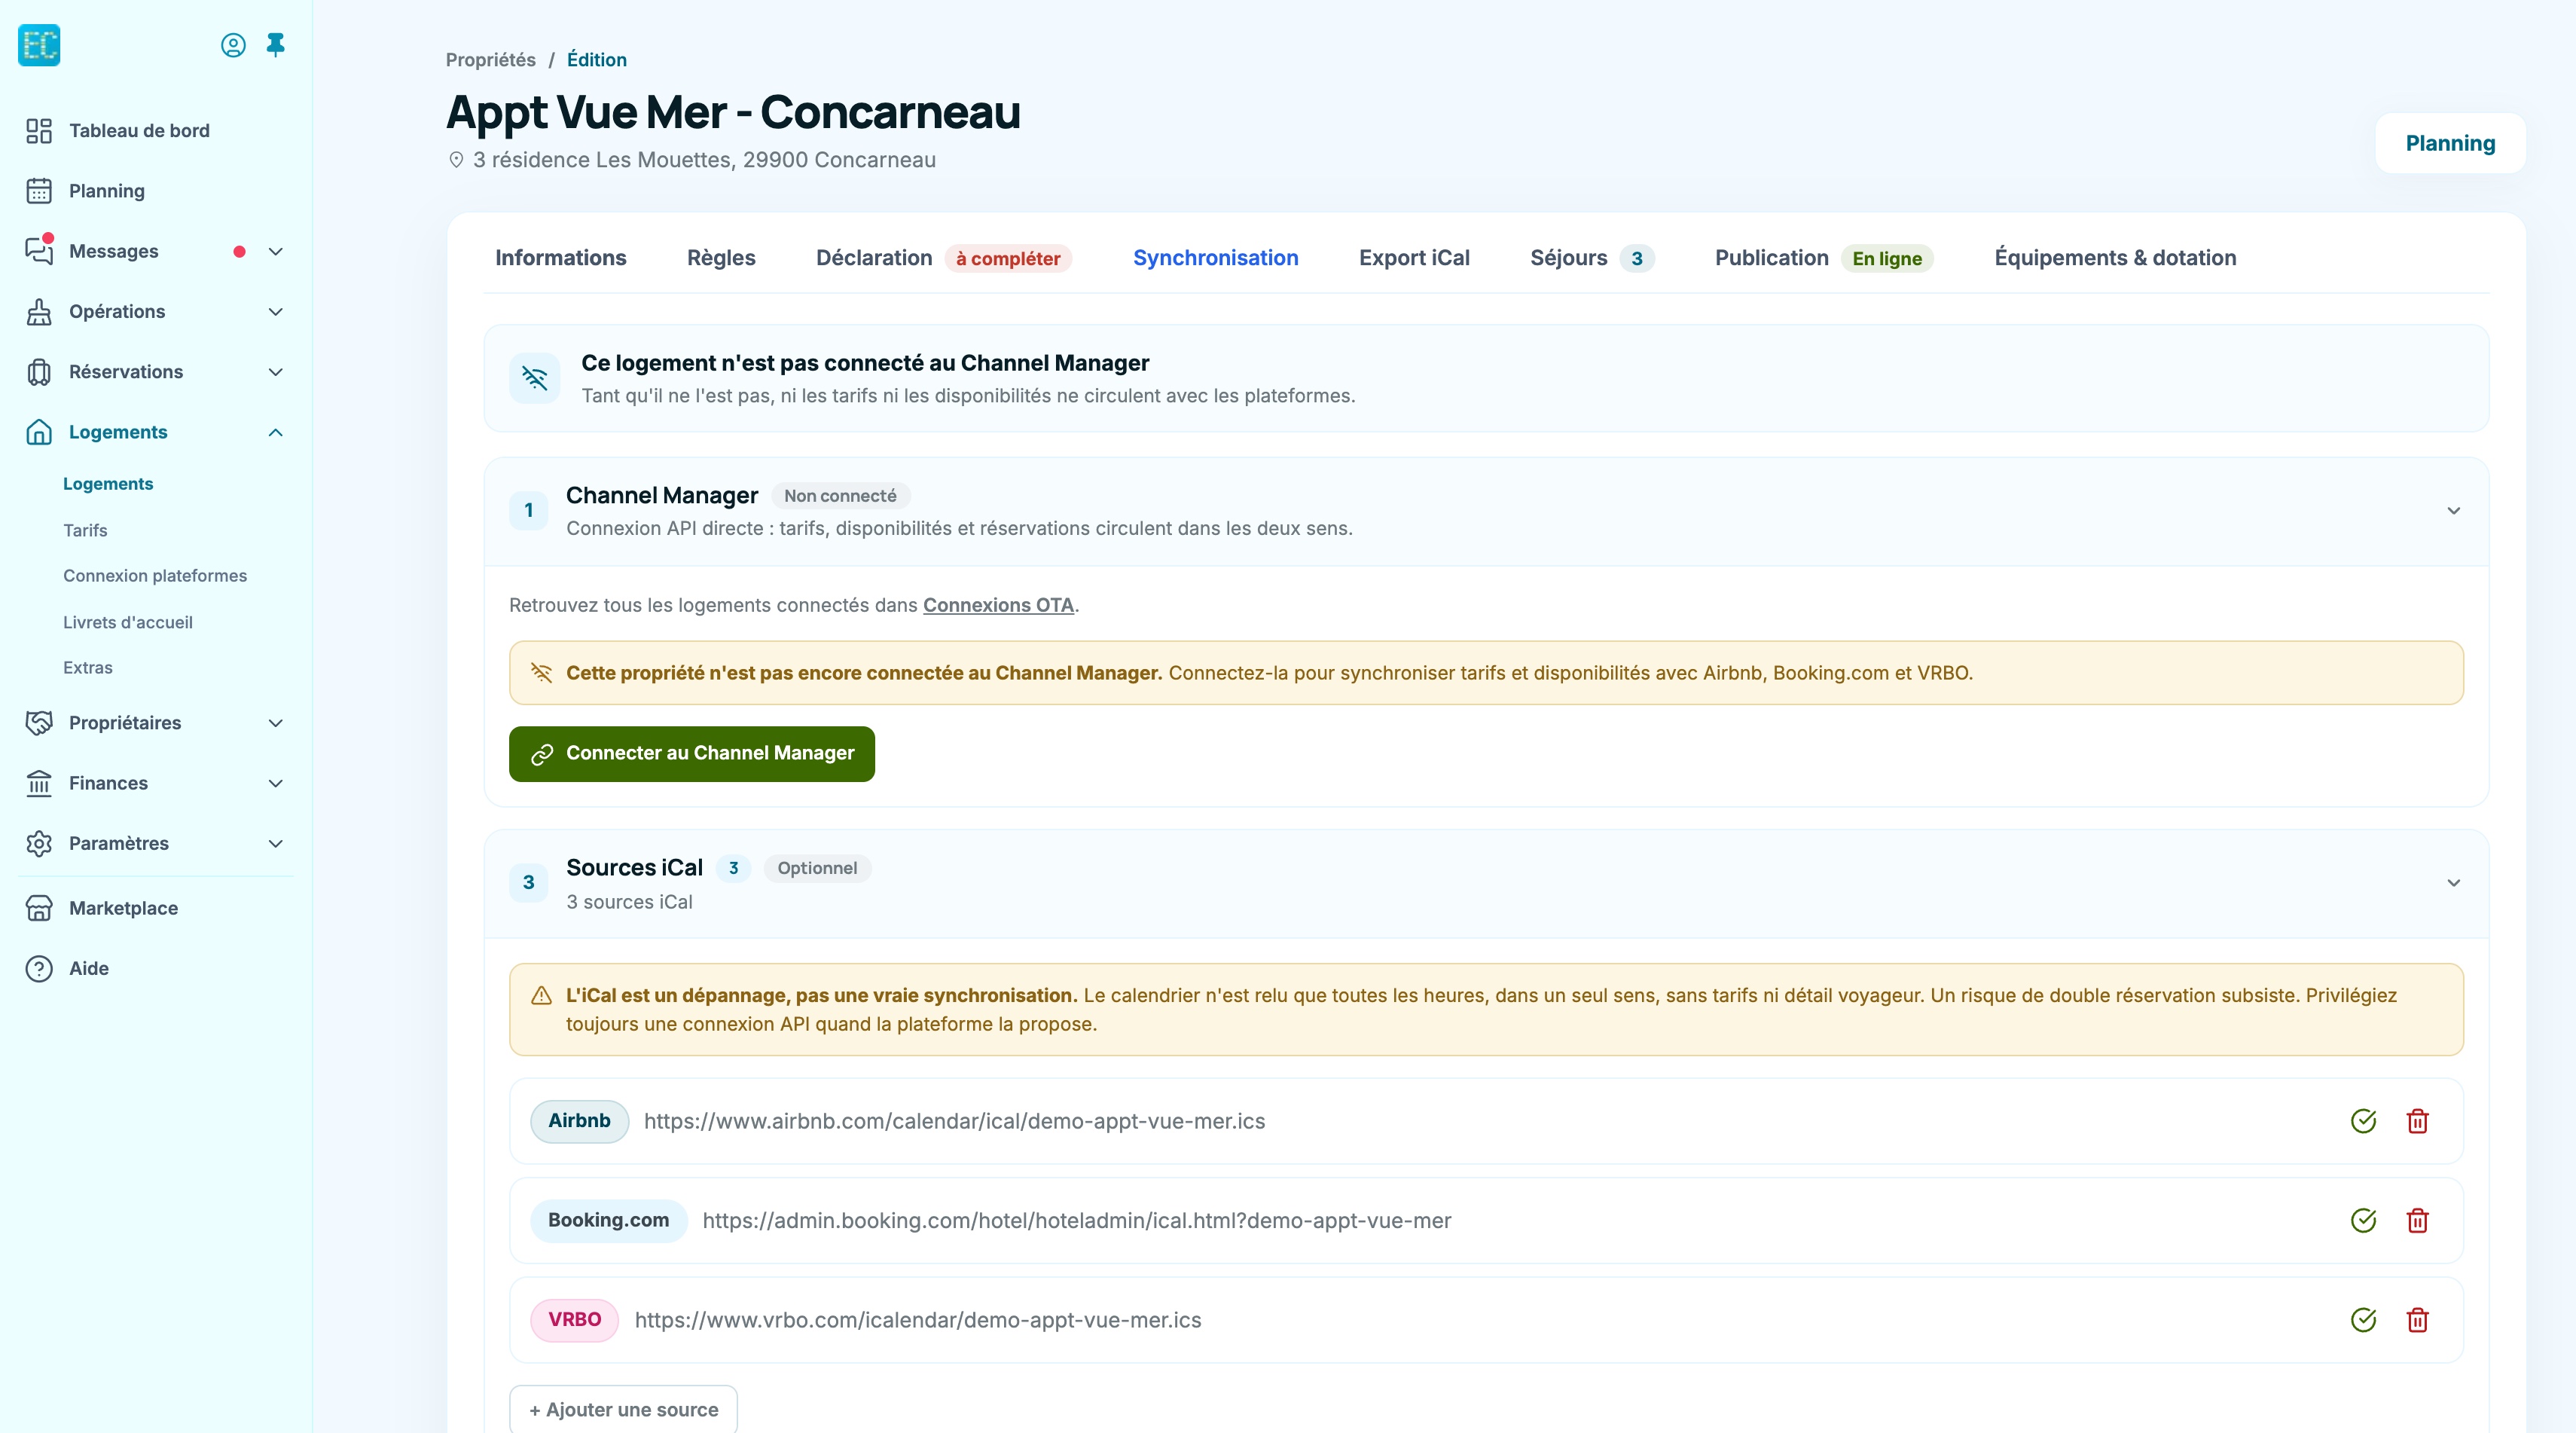
Task: Open Connexion plateformes submenu item
Action: [x=155, y=576]
